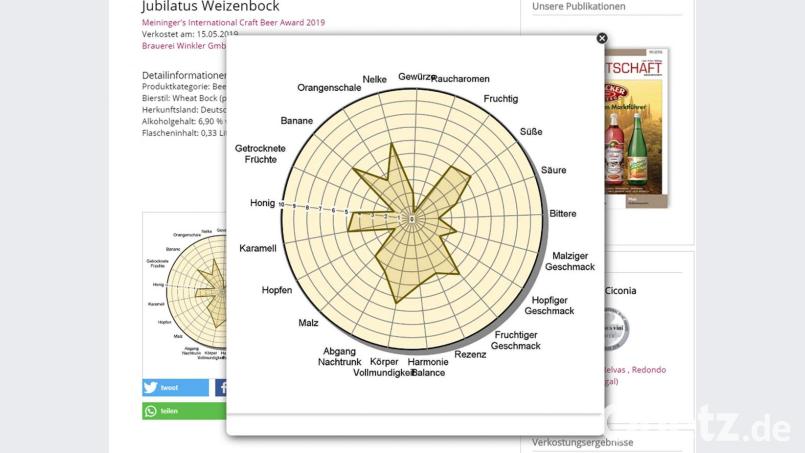This screenshot has width=805, height=453.
Task: Click the Twitter bird icon
Action: [x=150, y=387]
